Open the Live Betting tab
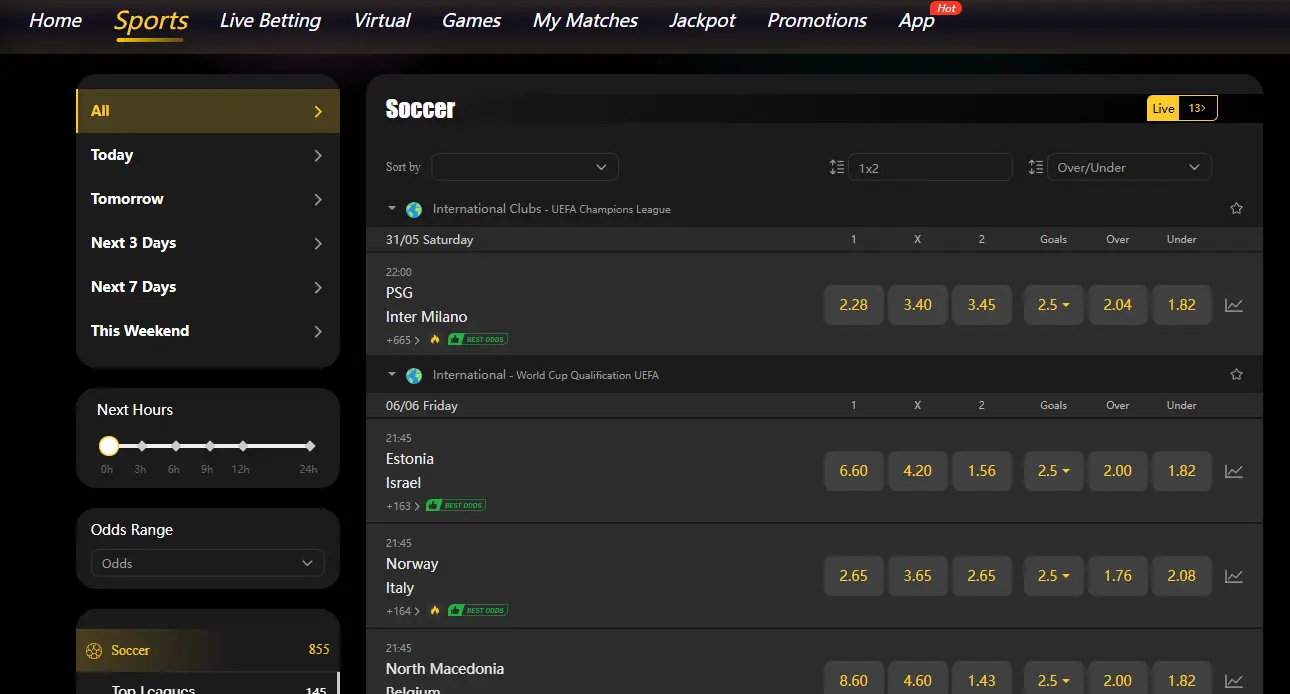1290x694 pixels. [x=270, y=21]
